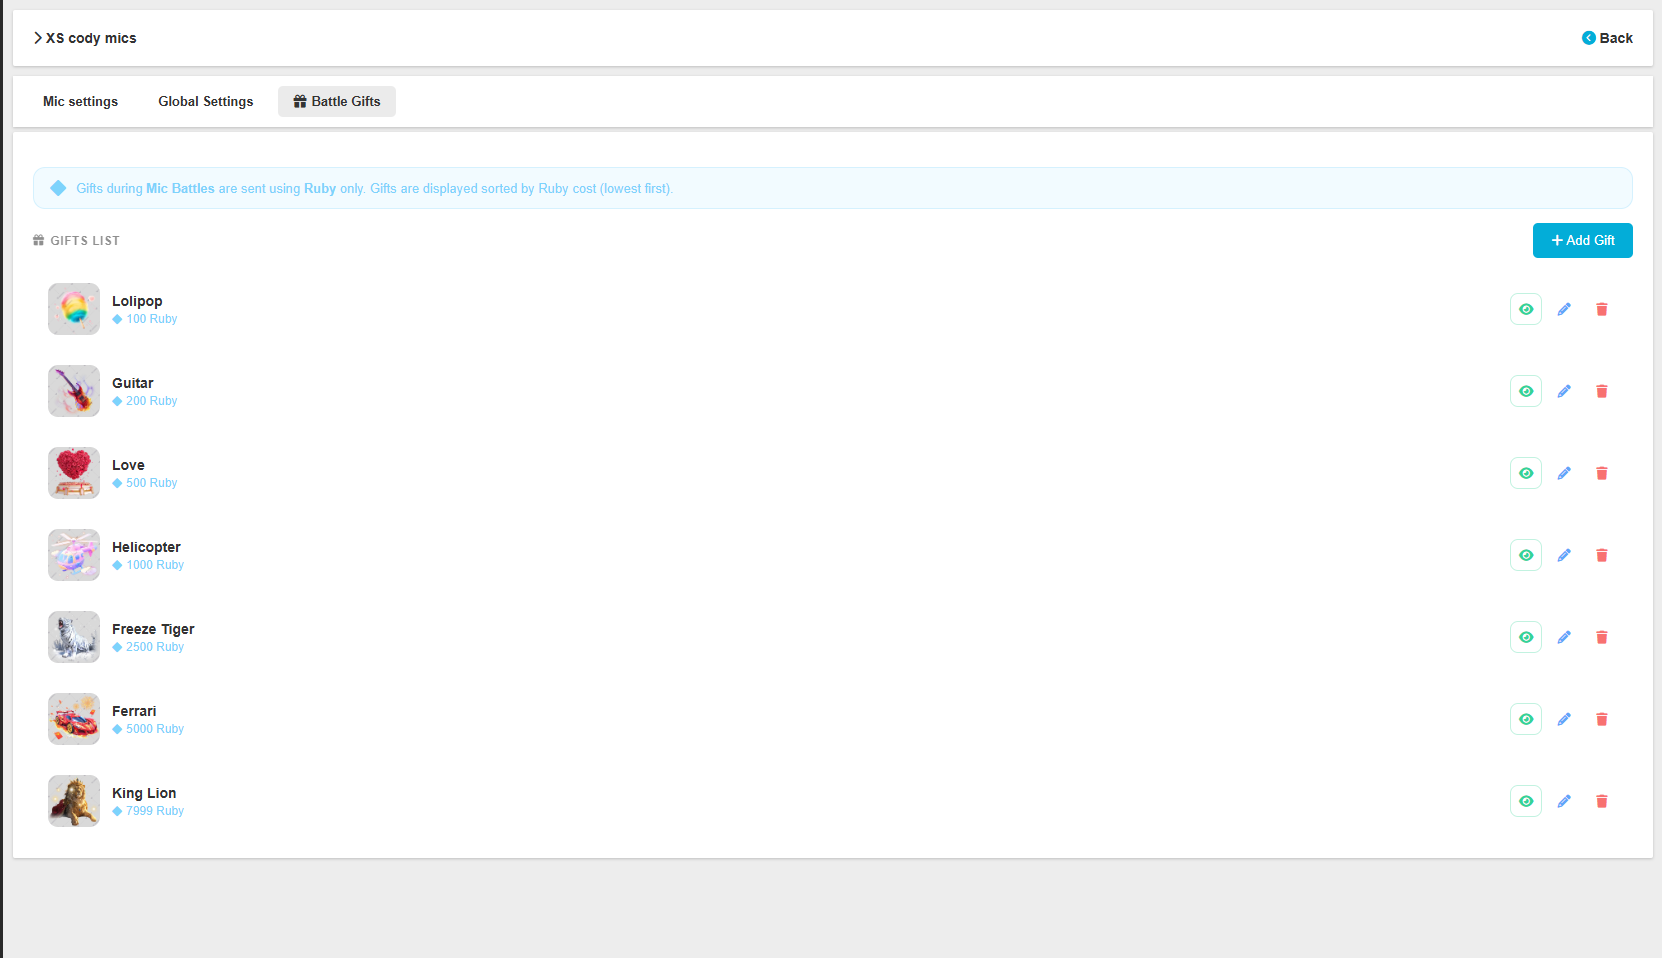
Task: Edit the Love gift
Action: [1564, 473]
